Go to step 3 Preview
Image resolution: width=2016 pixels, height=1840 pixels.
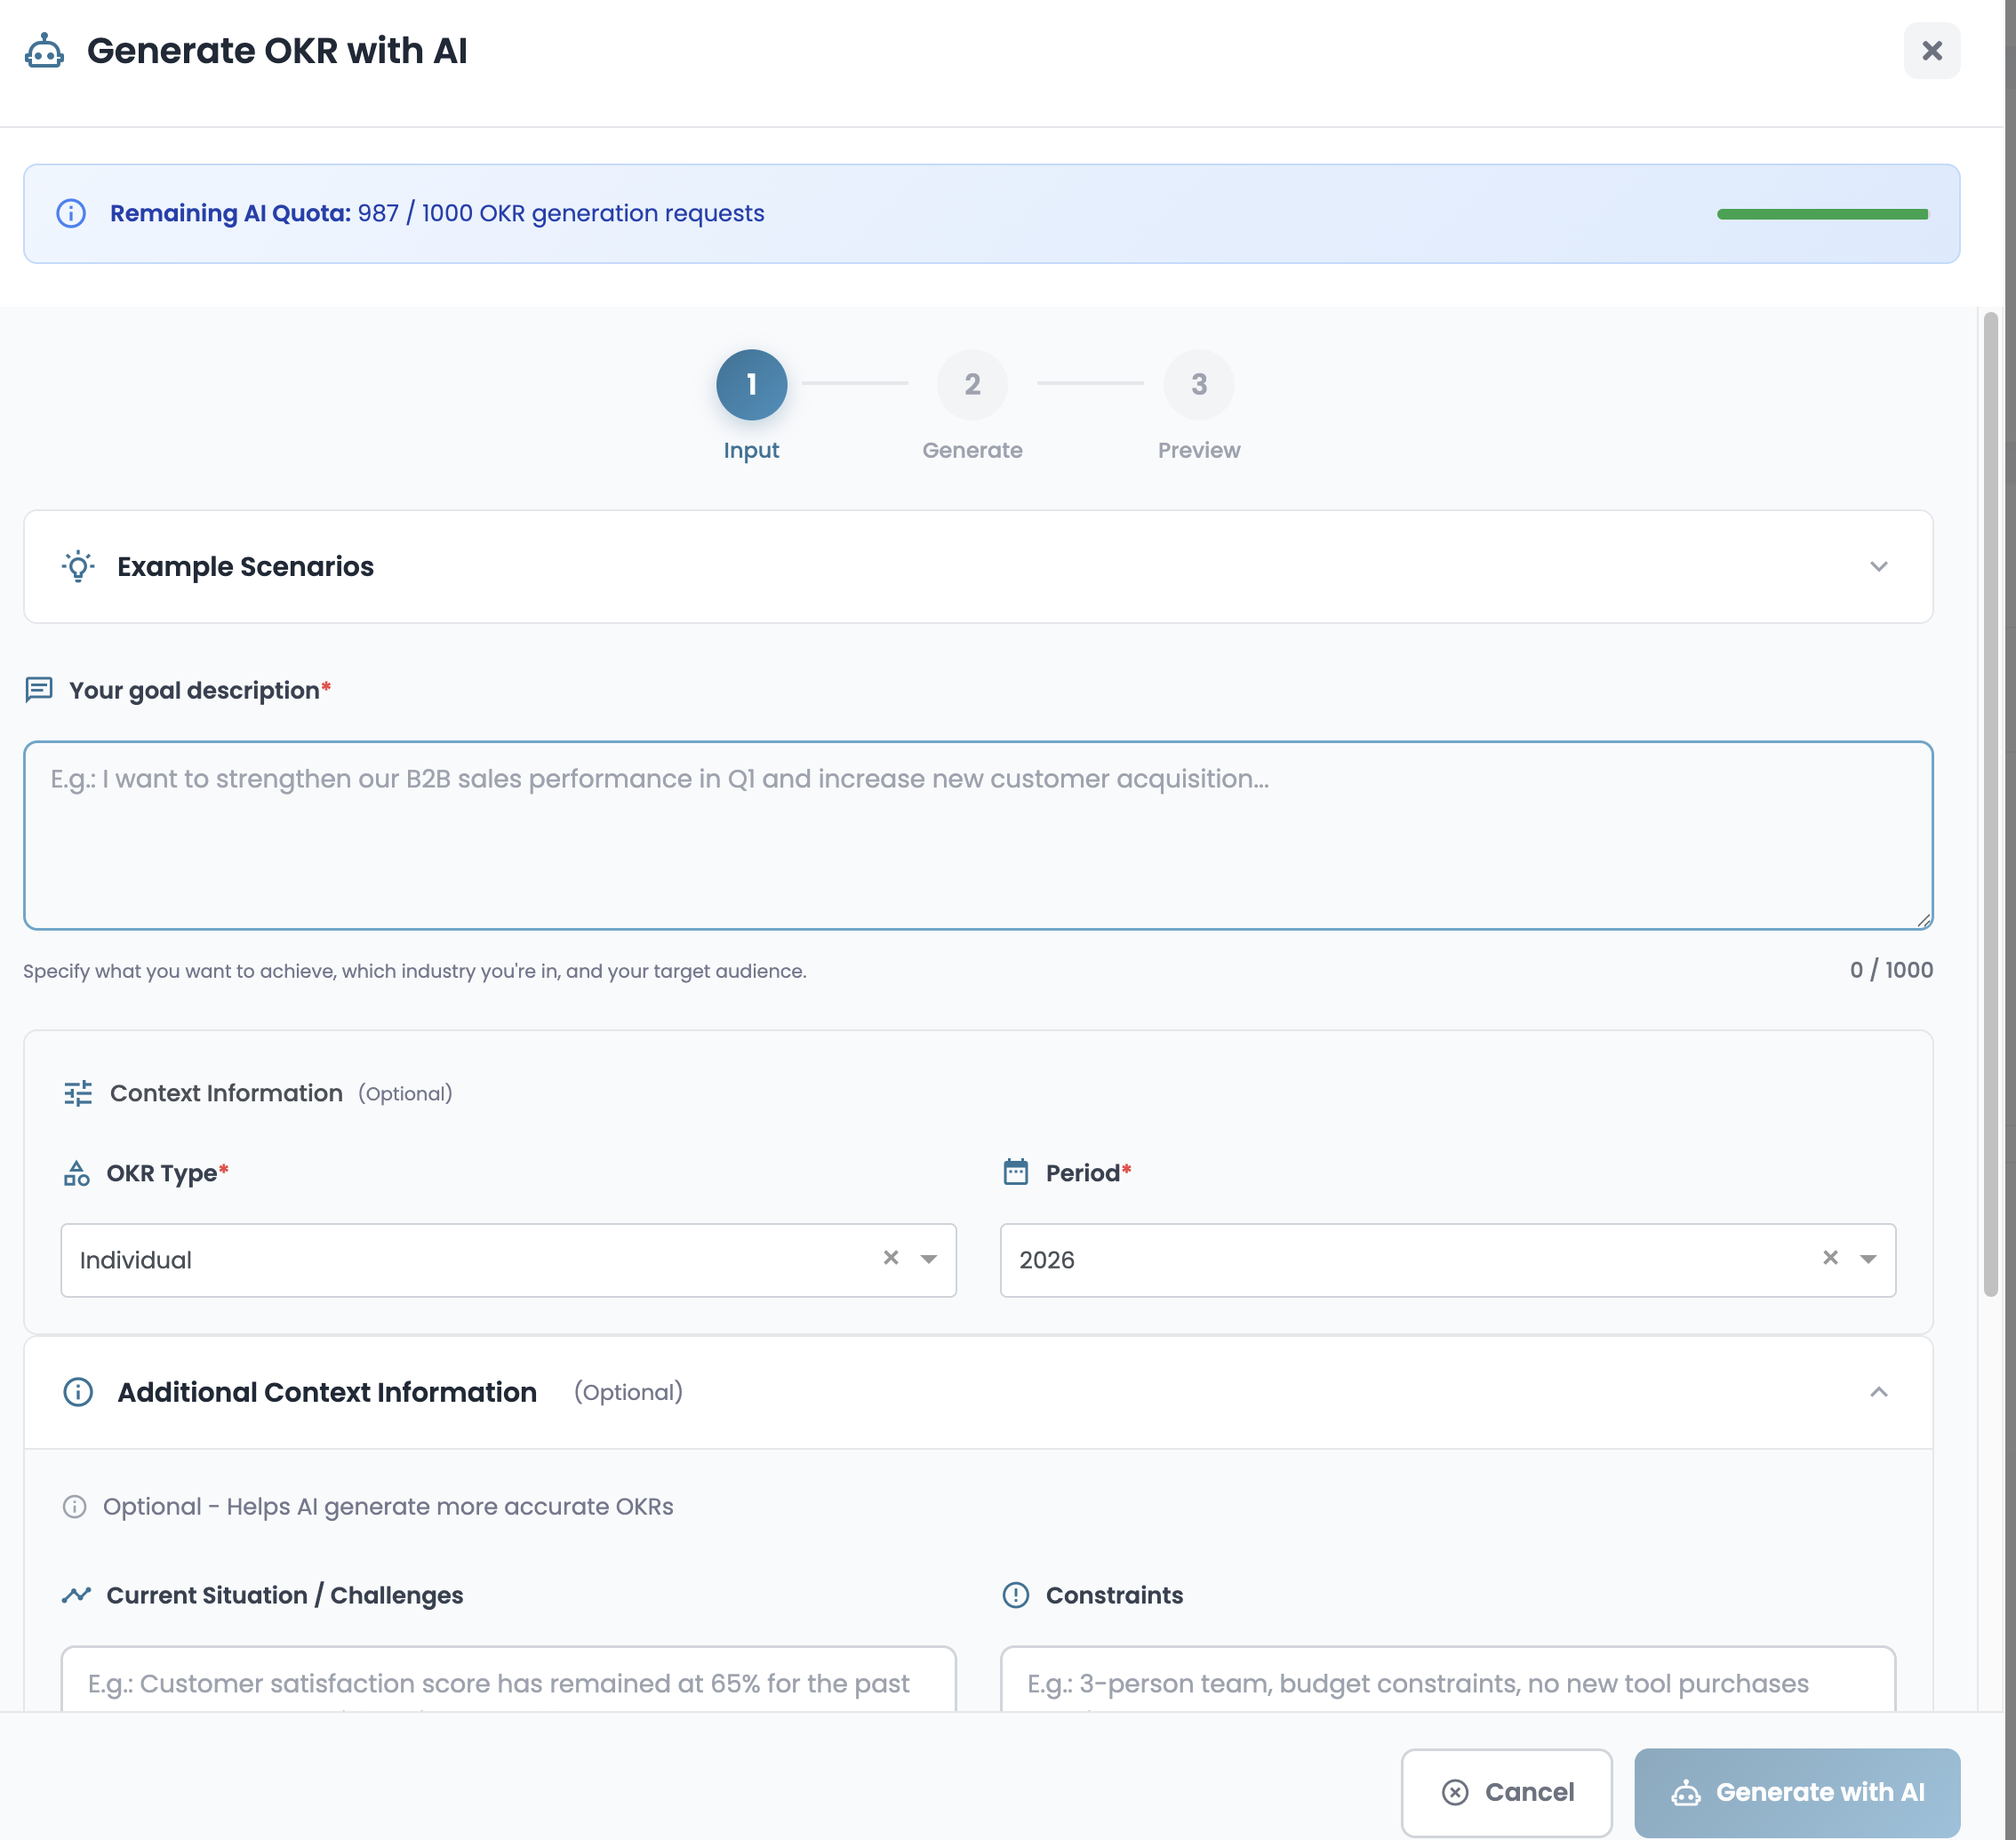pyautogui.click(x=1198, y=385)
